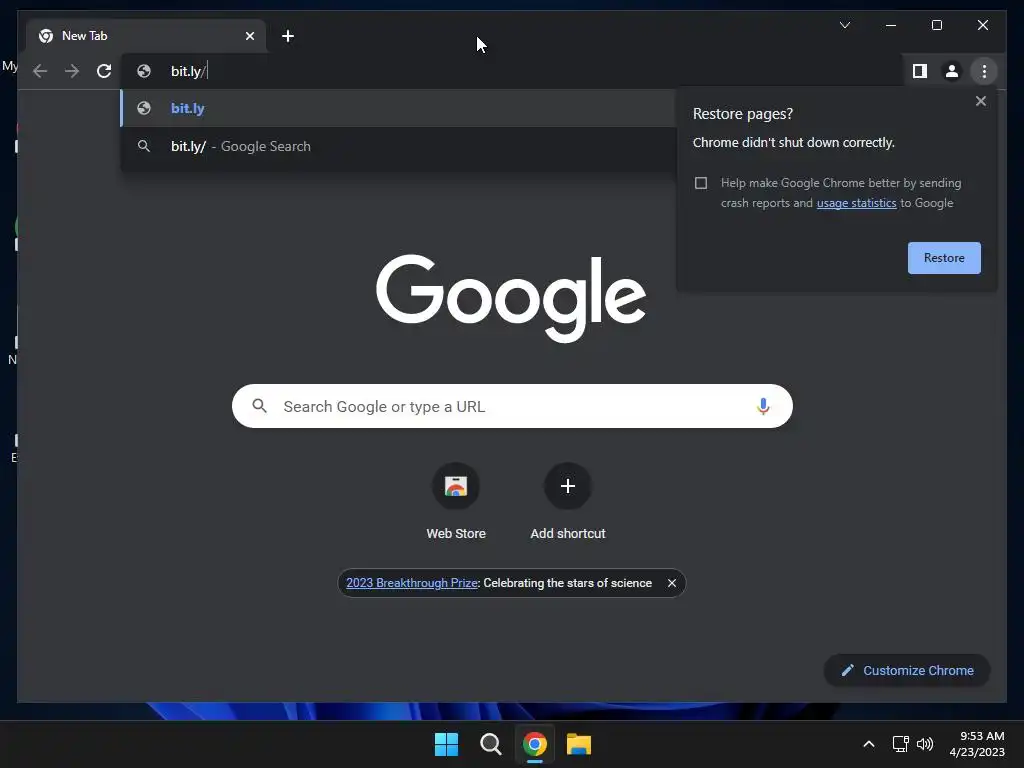Open the profile avatar icon

952,71
